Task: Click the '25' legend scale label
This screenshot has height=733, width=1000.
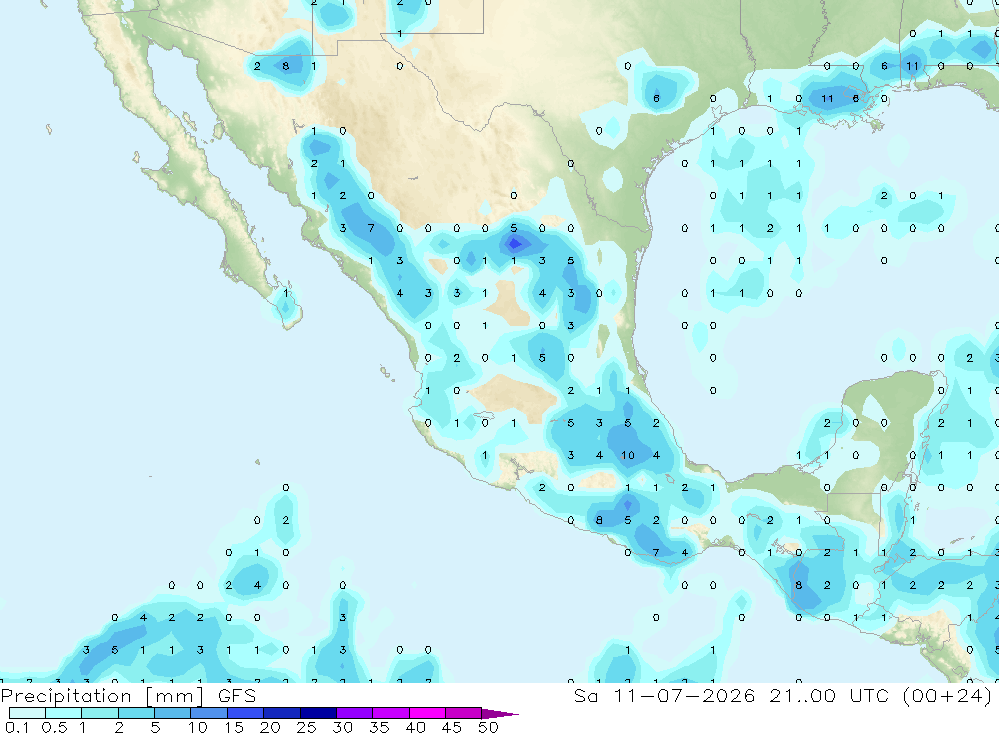Action: (306, 727)
